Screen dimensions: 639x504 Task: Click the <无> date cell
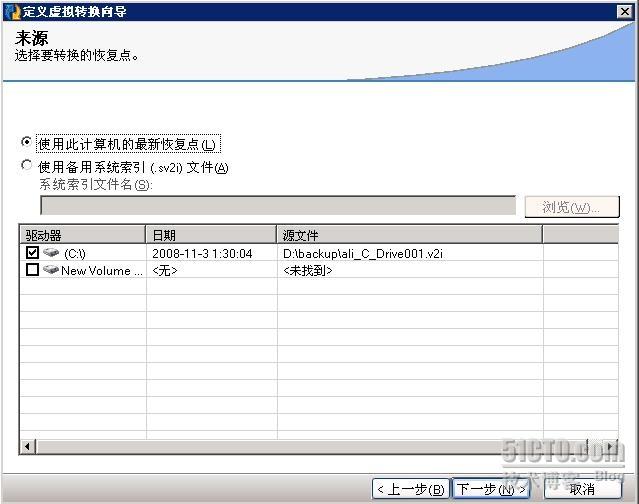pos(165,271)
